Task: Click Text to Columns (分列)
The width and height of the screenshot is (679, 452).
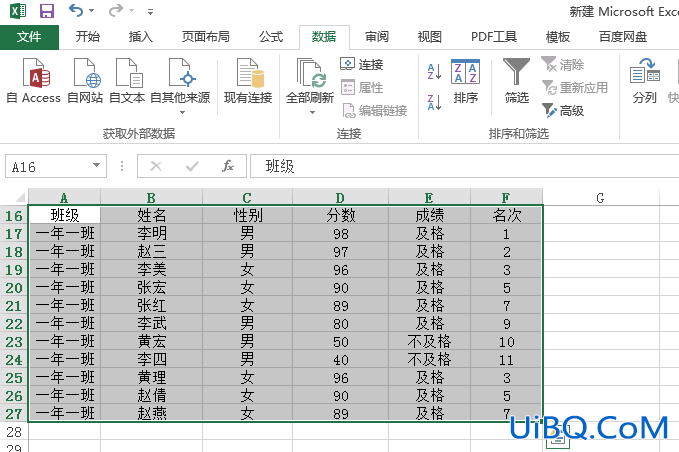Action: coord(645,82)
